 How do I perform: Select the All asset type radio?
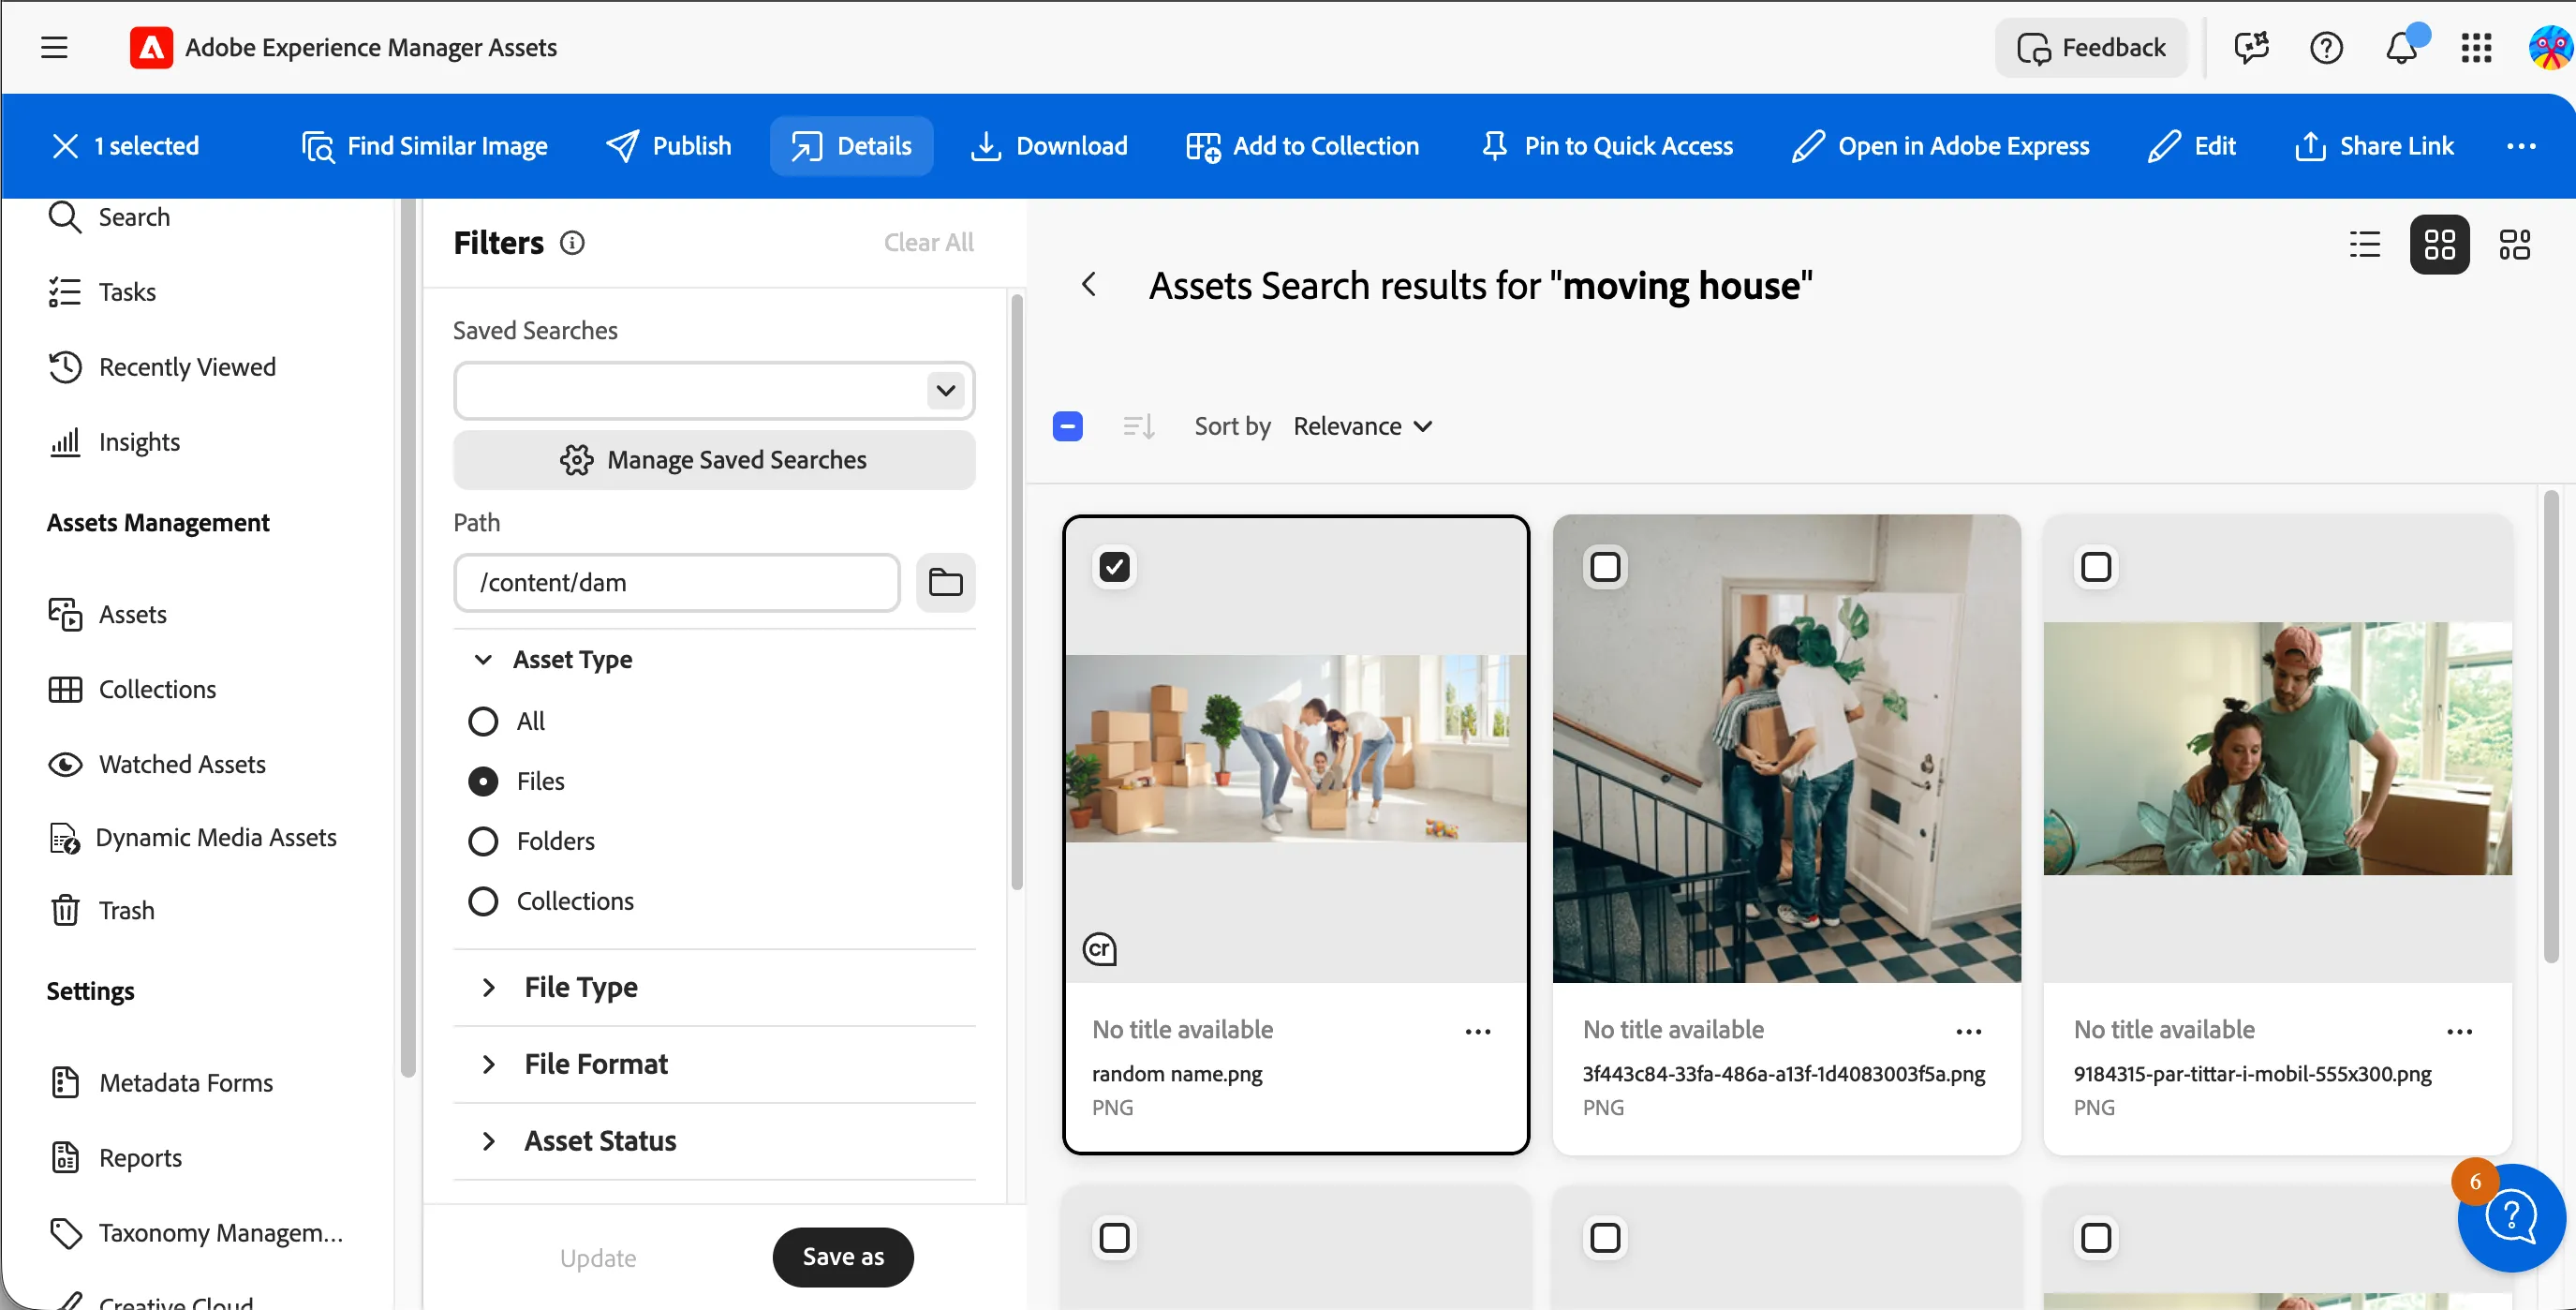(483, 721)
